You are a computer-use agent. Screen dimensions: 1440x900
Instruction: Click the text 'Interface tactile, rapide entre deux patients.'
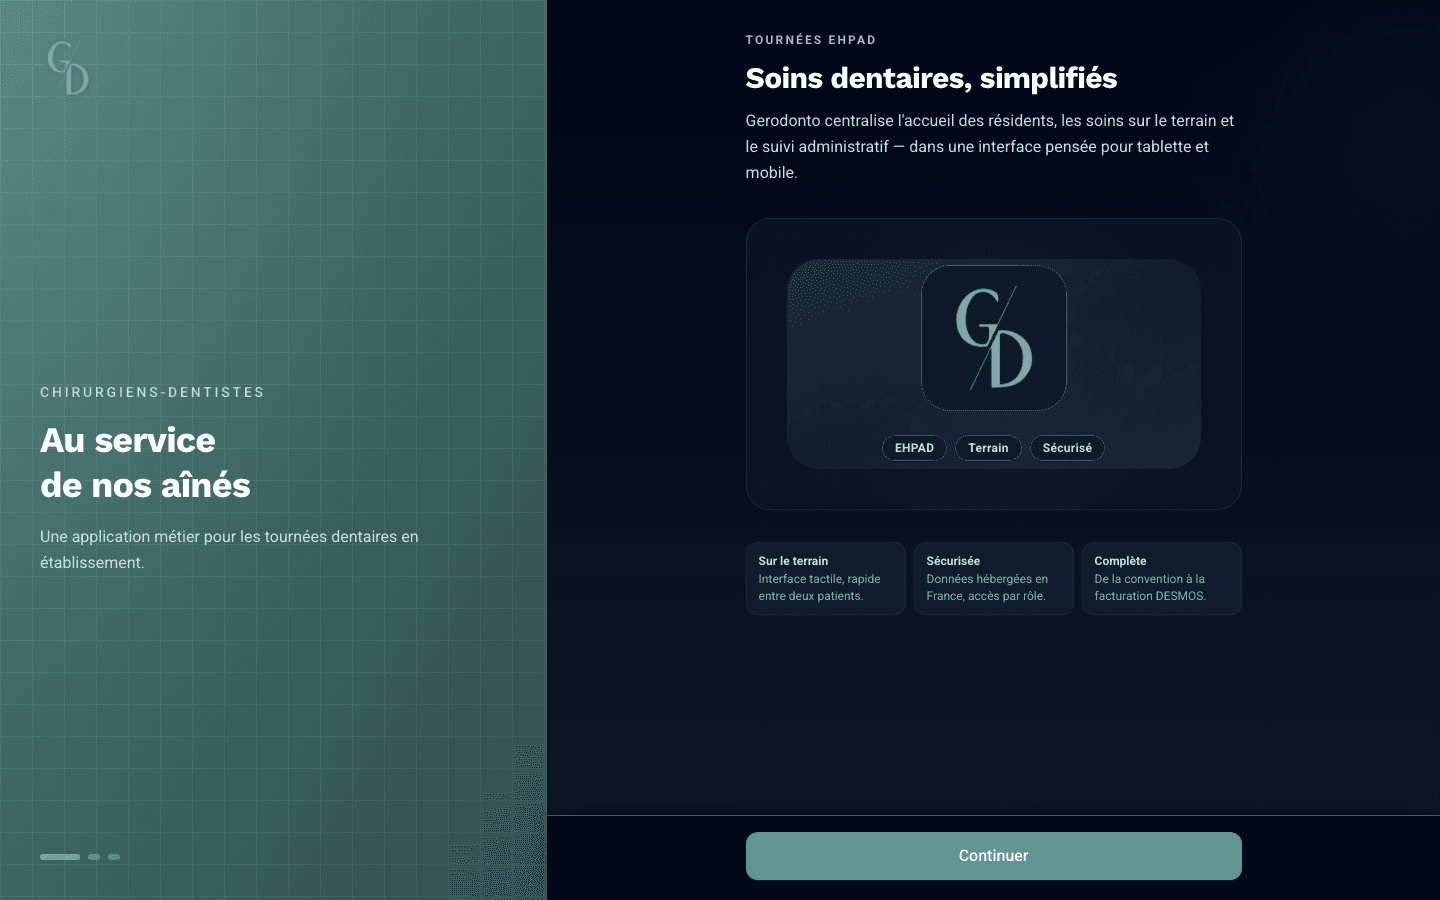click(819, 587)
